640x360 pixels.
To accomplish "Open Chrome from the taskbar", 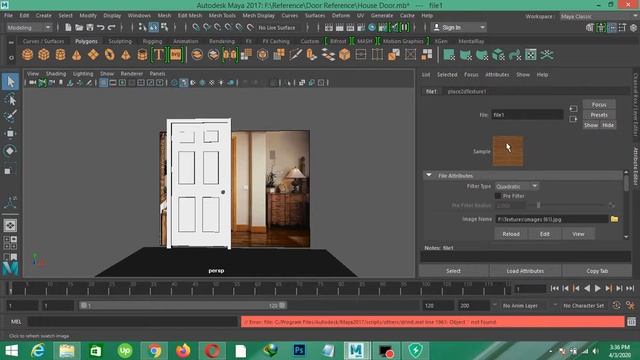I will pos(155,350).
